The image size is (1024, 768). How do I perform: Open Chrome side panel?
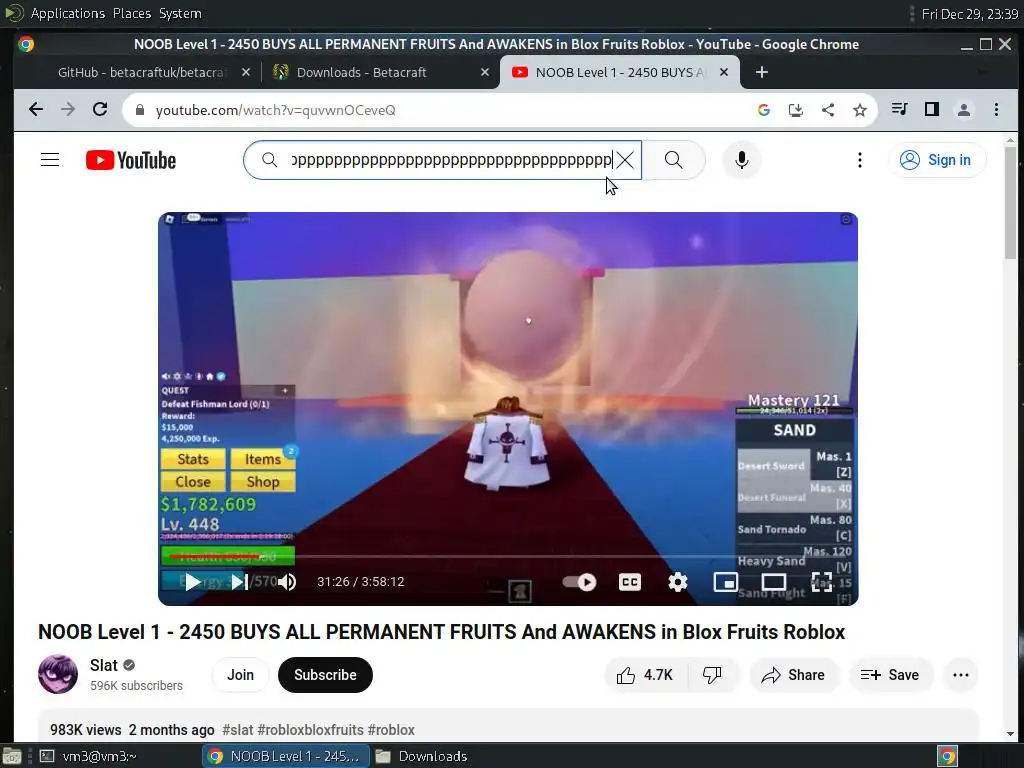(x=932, y=110)
